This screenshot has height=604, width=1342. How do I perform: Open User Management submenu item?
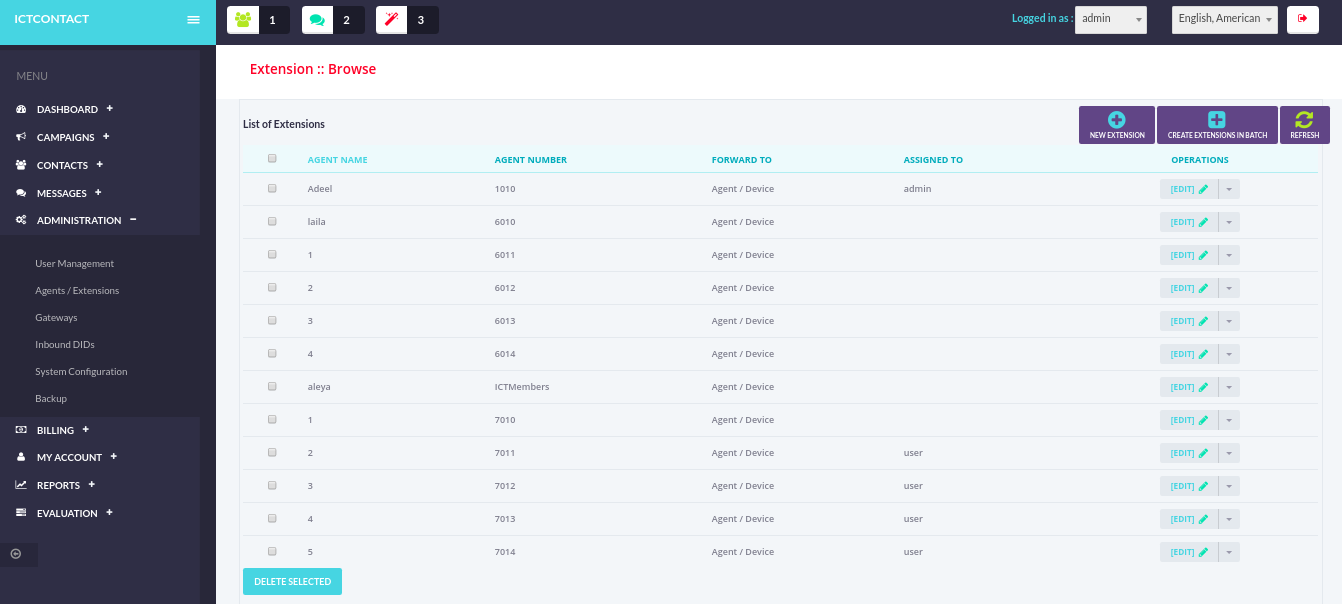75,264
